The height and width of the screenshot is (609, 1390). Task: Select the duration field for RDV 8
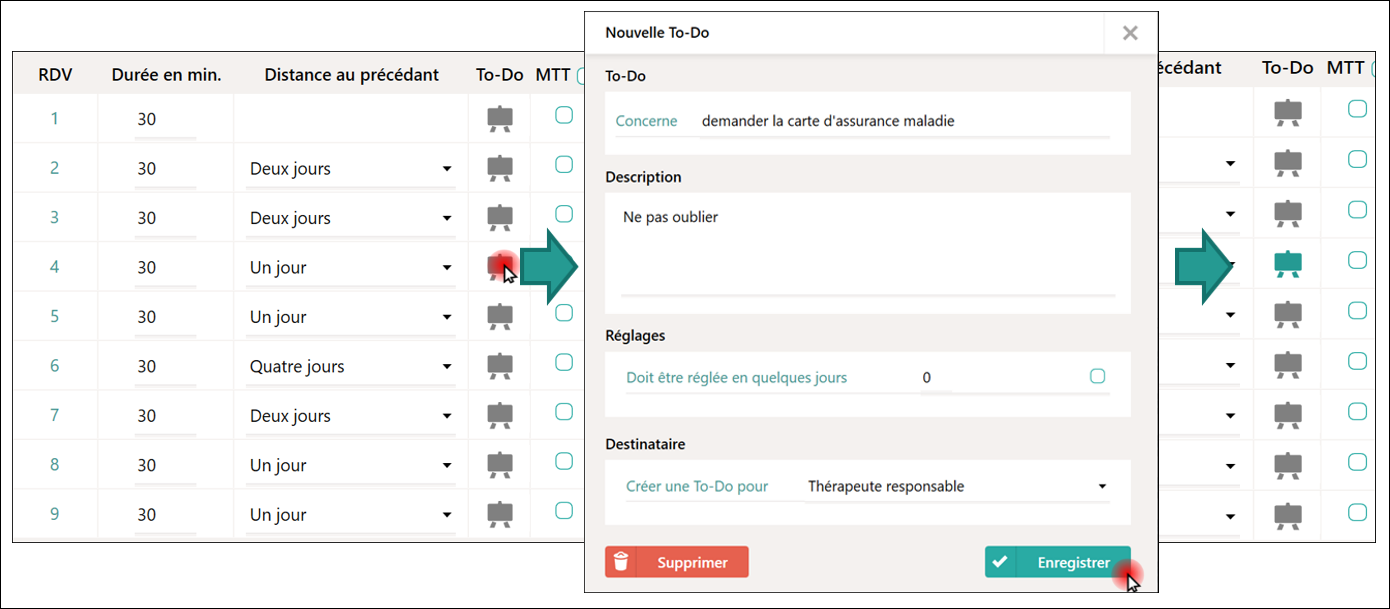click(165, 465)
